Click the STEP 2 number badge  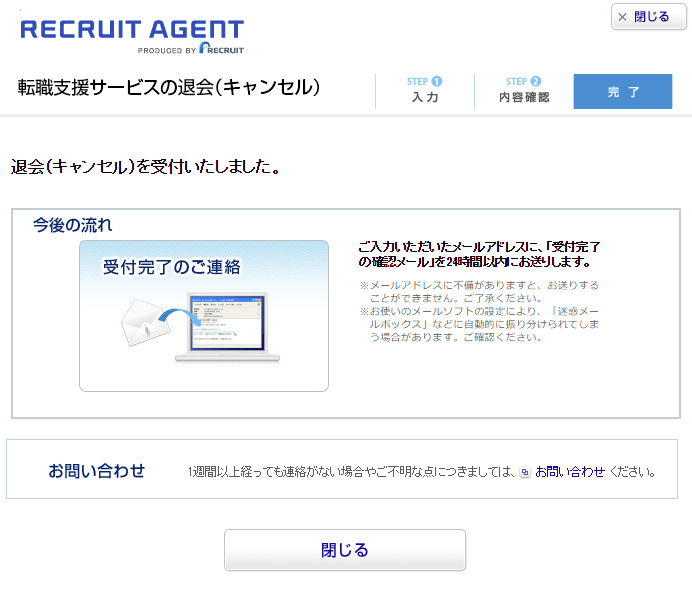[536, 82]
